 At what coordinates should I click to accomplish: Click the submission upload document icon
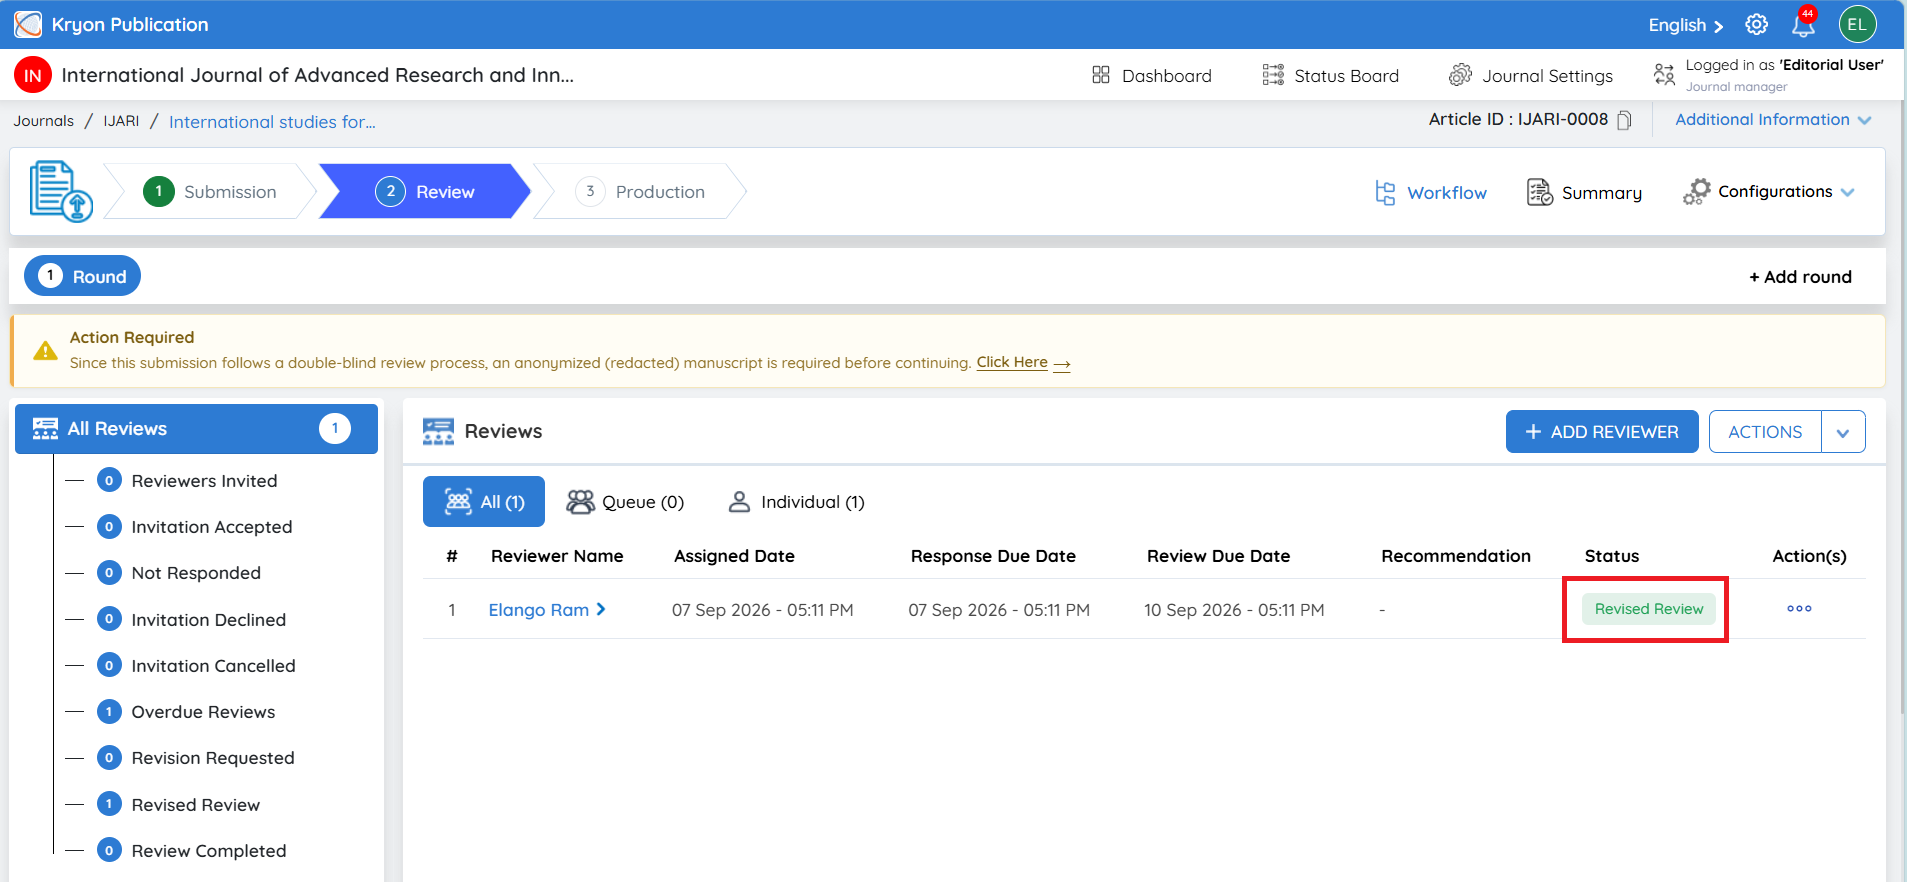click(60, 191)
